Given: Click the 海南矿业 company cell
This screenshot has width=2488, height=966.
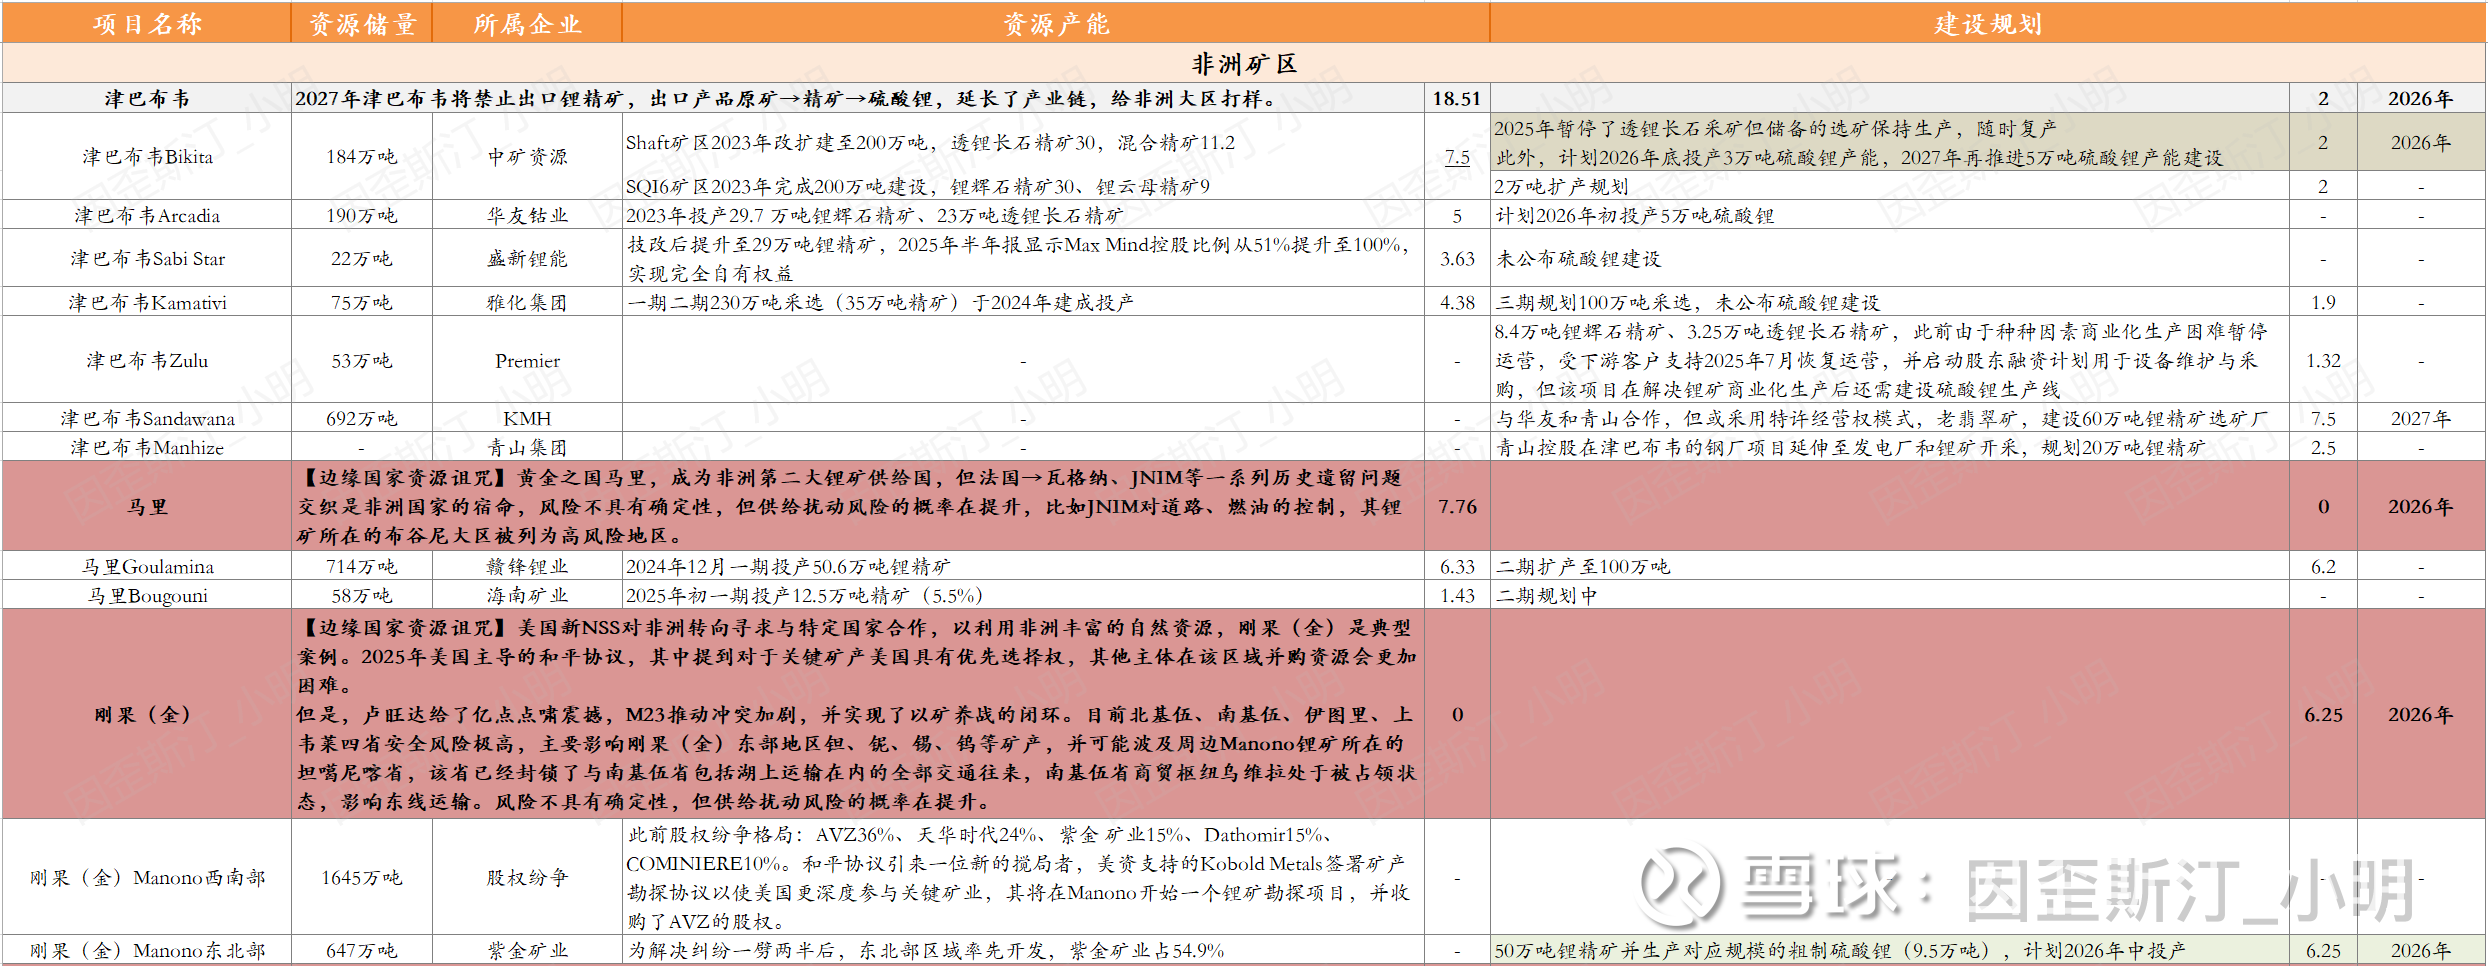Looking at the screenshot, I should tap(527, 595).
